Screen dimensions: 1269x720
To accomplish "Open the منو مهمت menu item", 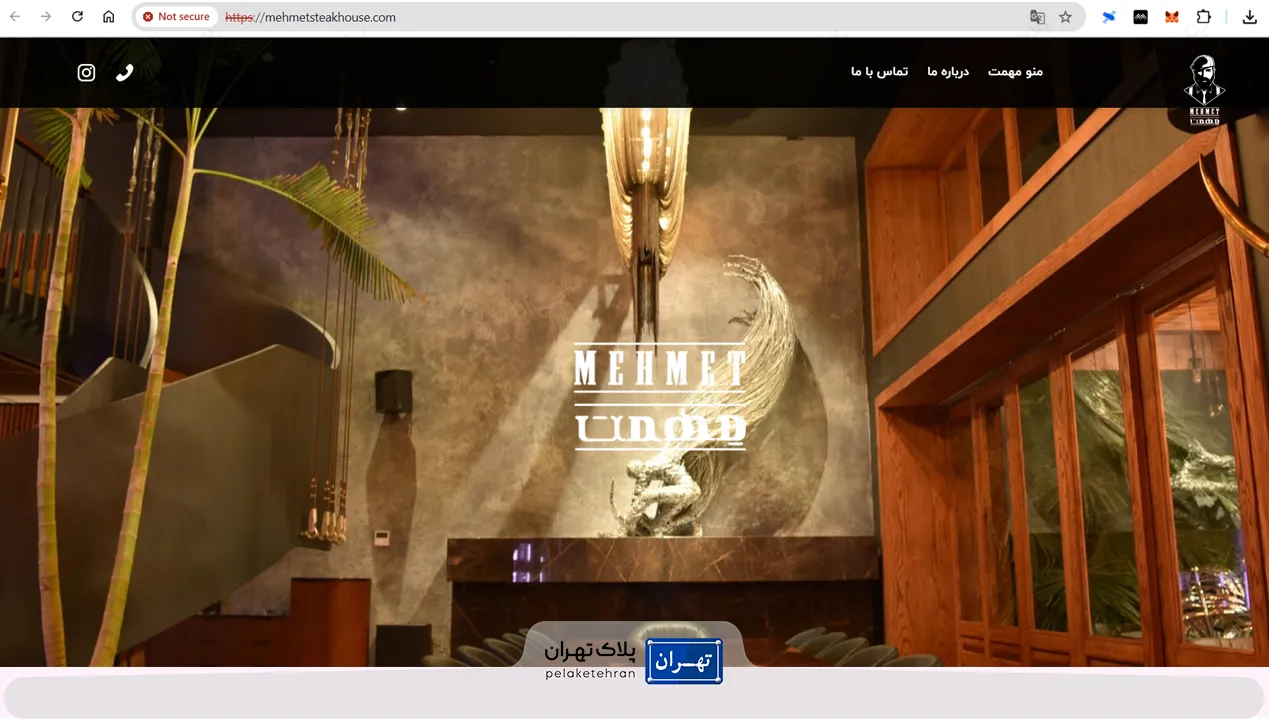I will [x=1015, y=71].
